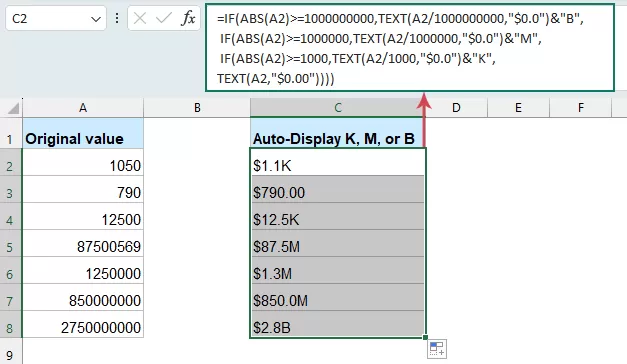This screenshot has height=364, width=627.
Task: Select row 1 header
Action: click(10, 133)
